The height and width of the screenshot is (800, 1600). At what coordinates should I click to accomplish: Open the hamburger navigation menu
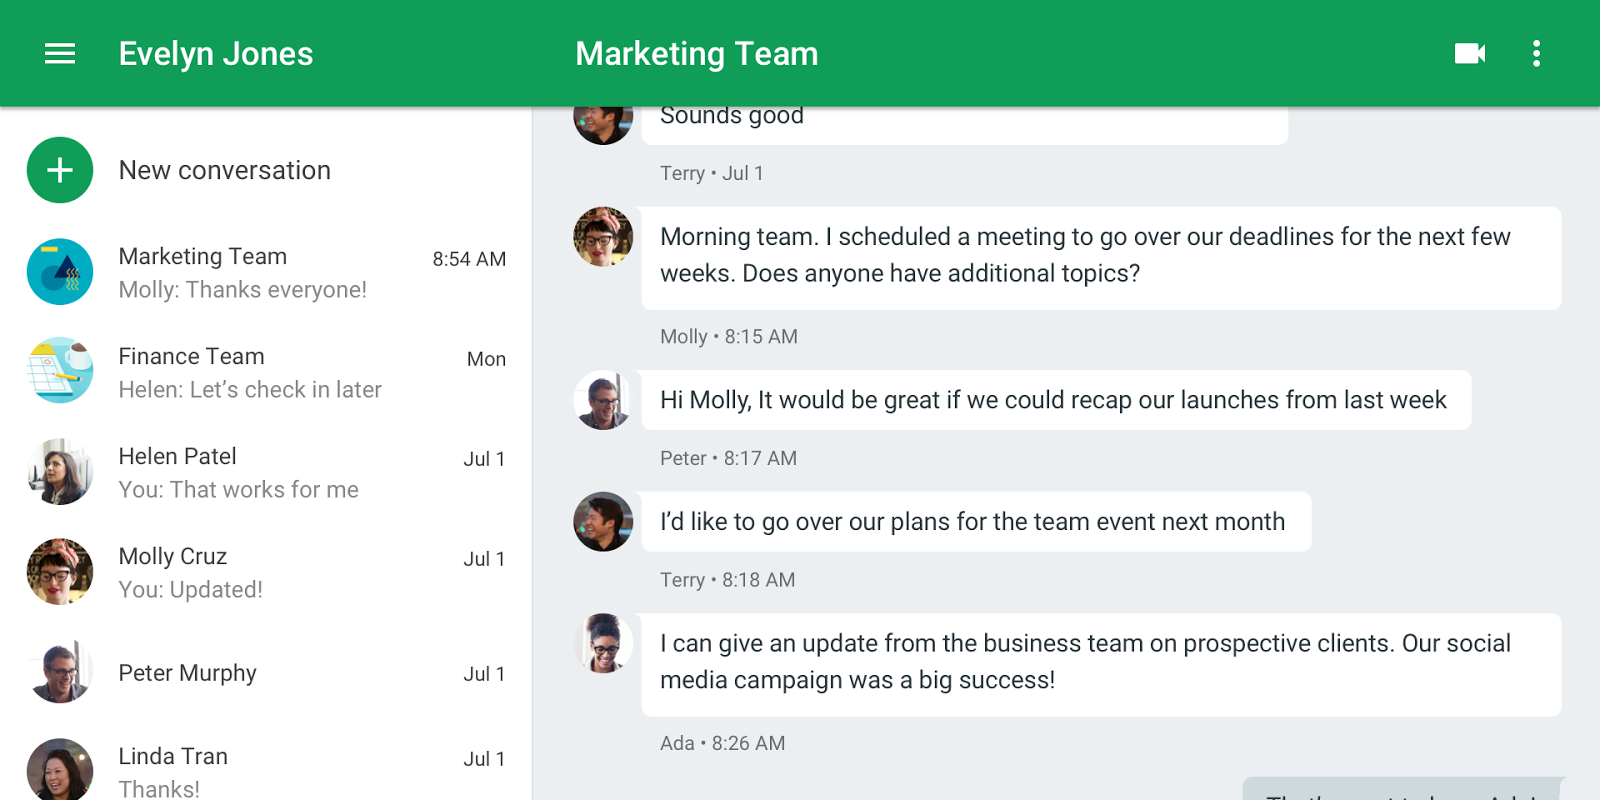pos(60,54)
